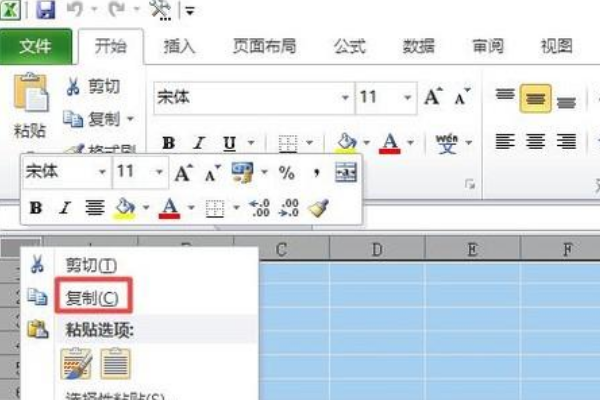Open the 视图 ribbon tab

556,46
